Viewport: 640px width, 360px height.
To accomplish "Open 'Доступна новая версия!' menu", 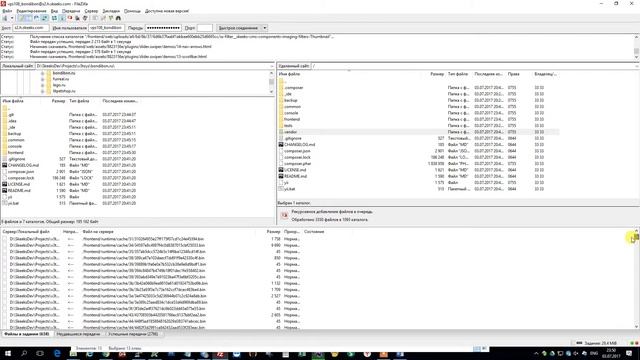I will (x=167, y=11).
